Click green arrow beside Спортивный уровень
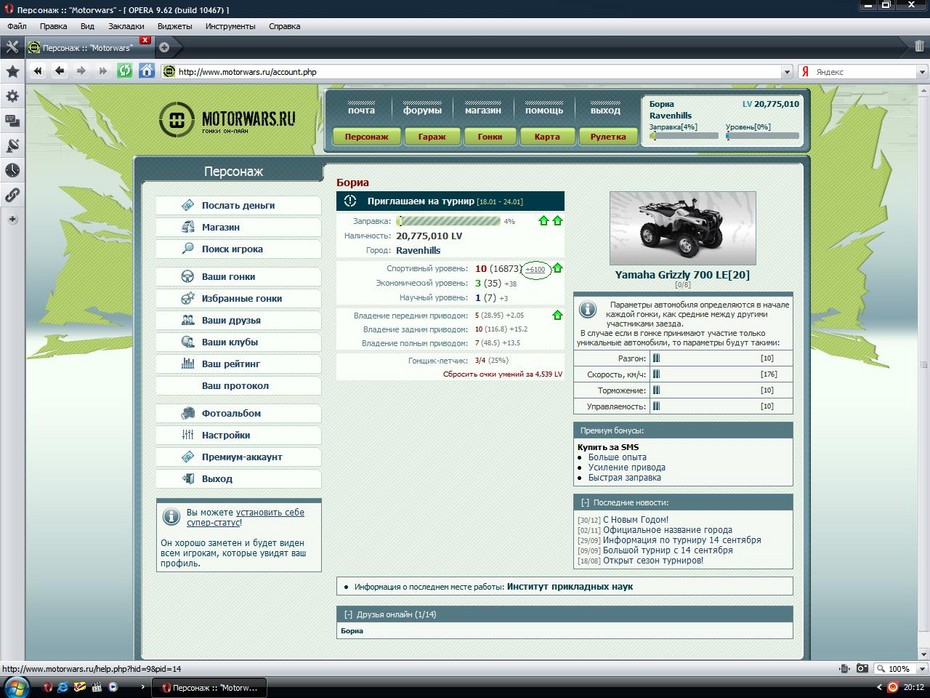The width and height of the screenshot is (930, 698). coord(558,269)
